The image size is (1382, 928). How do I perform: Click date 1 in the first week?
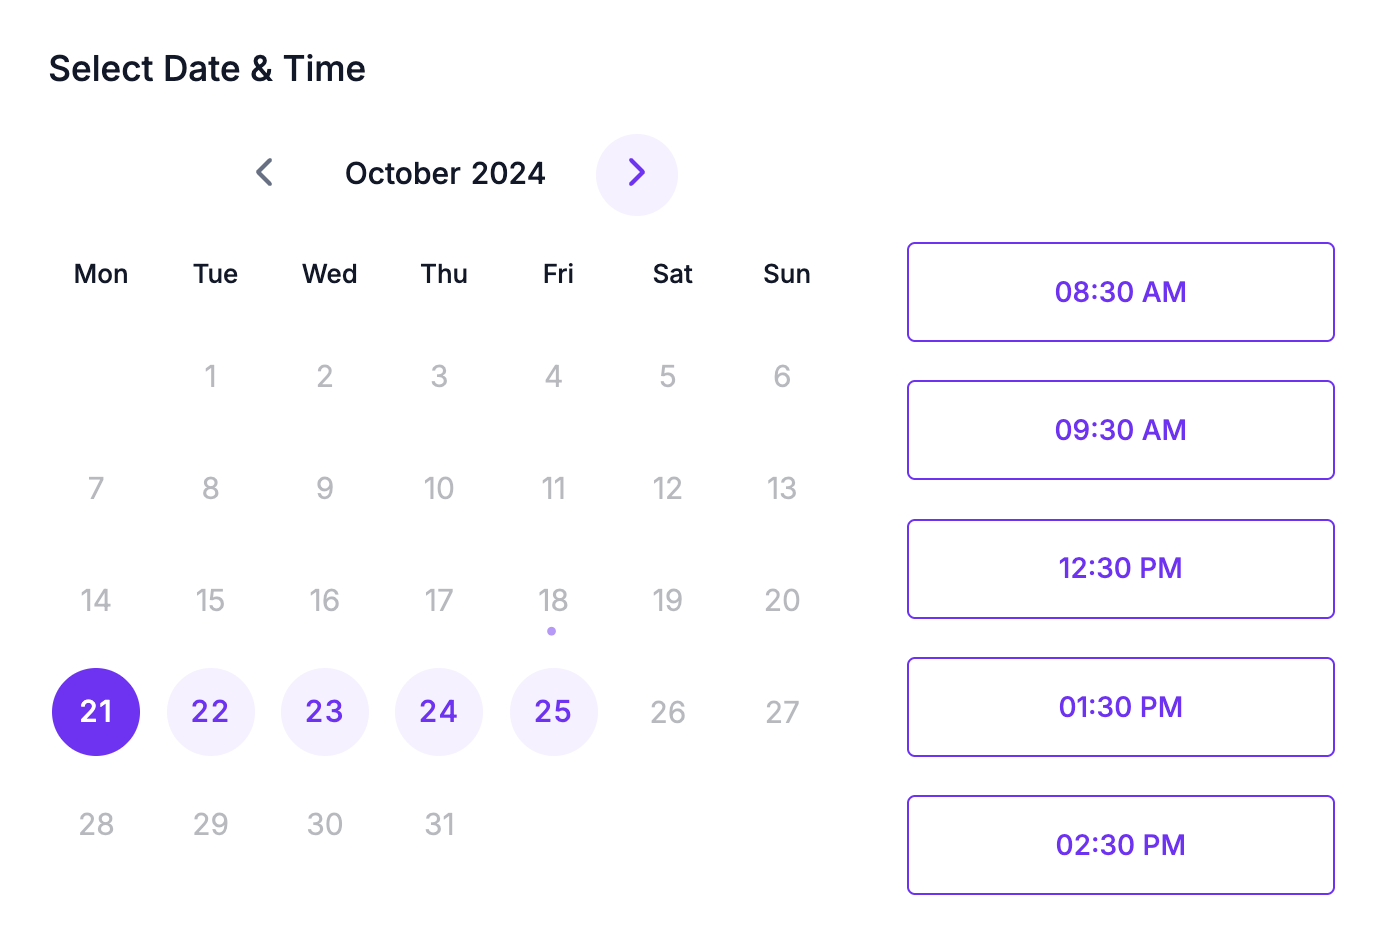coord(210,376)
